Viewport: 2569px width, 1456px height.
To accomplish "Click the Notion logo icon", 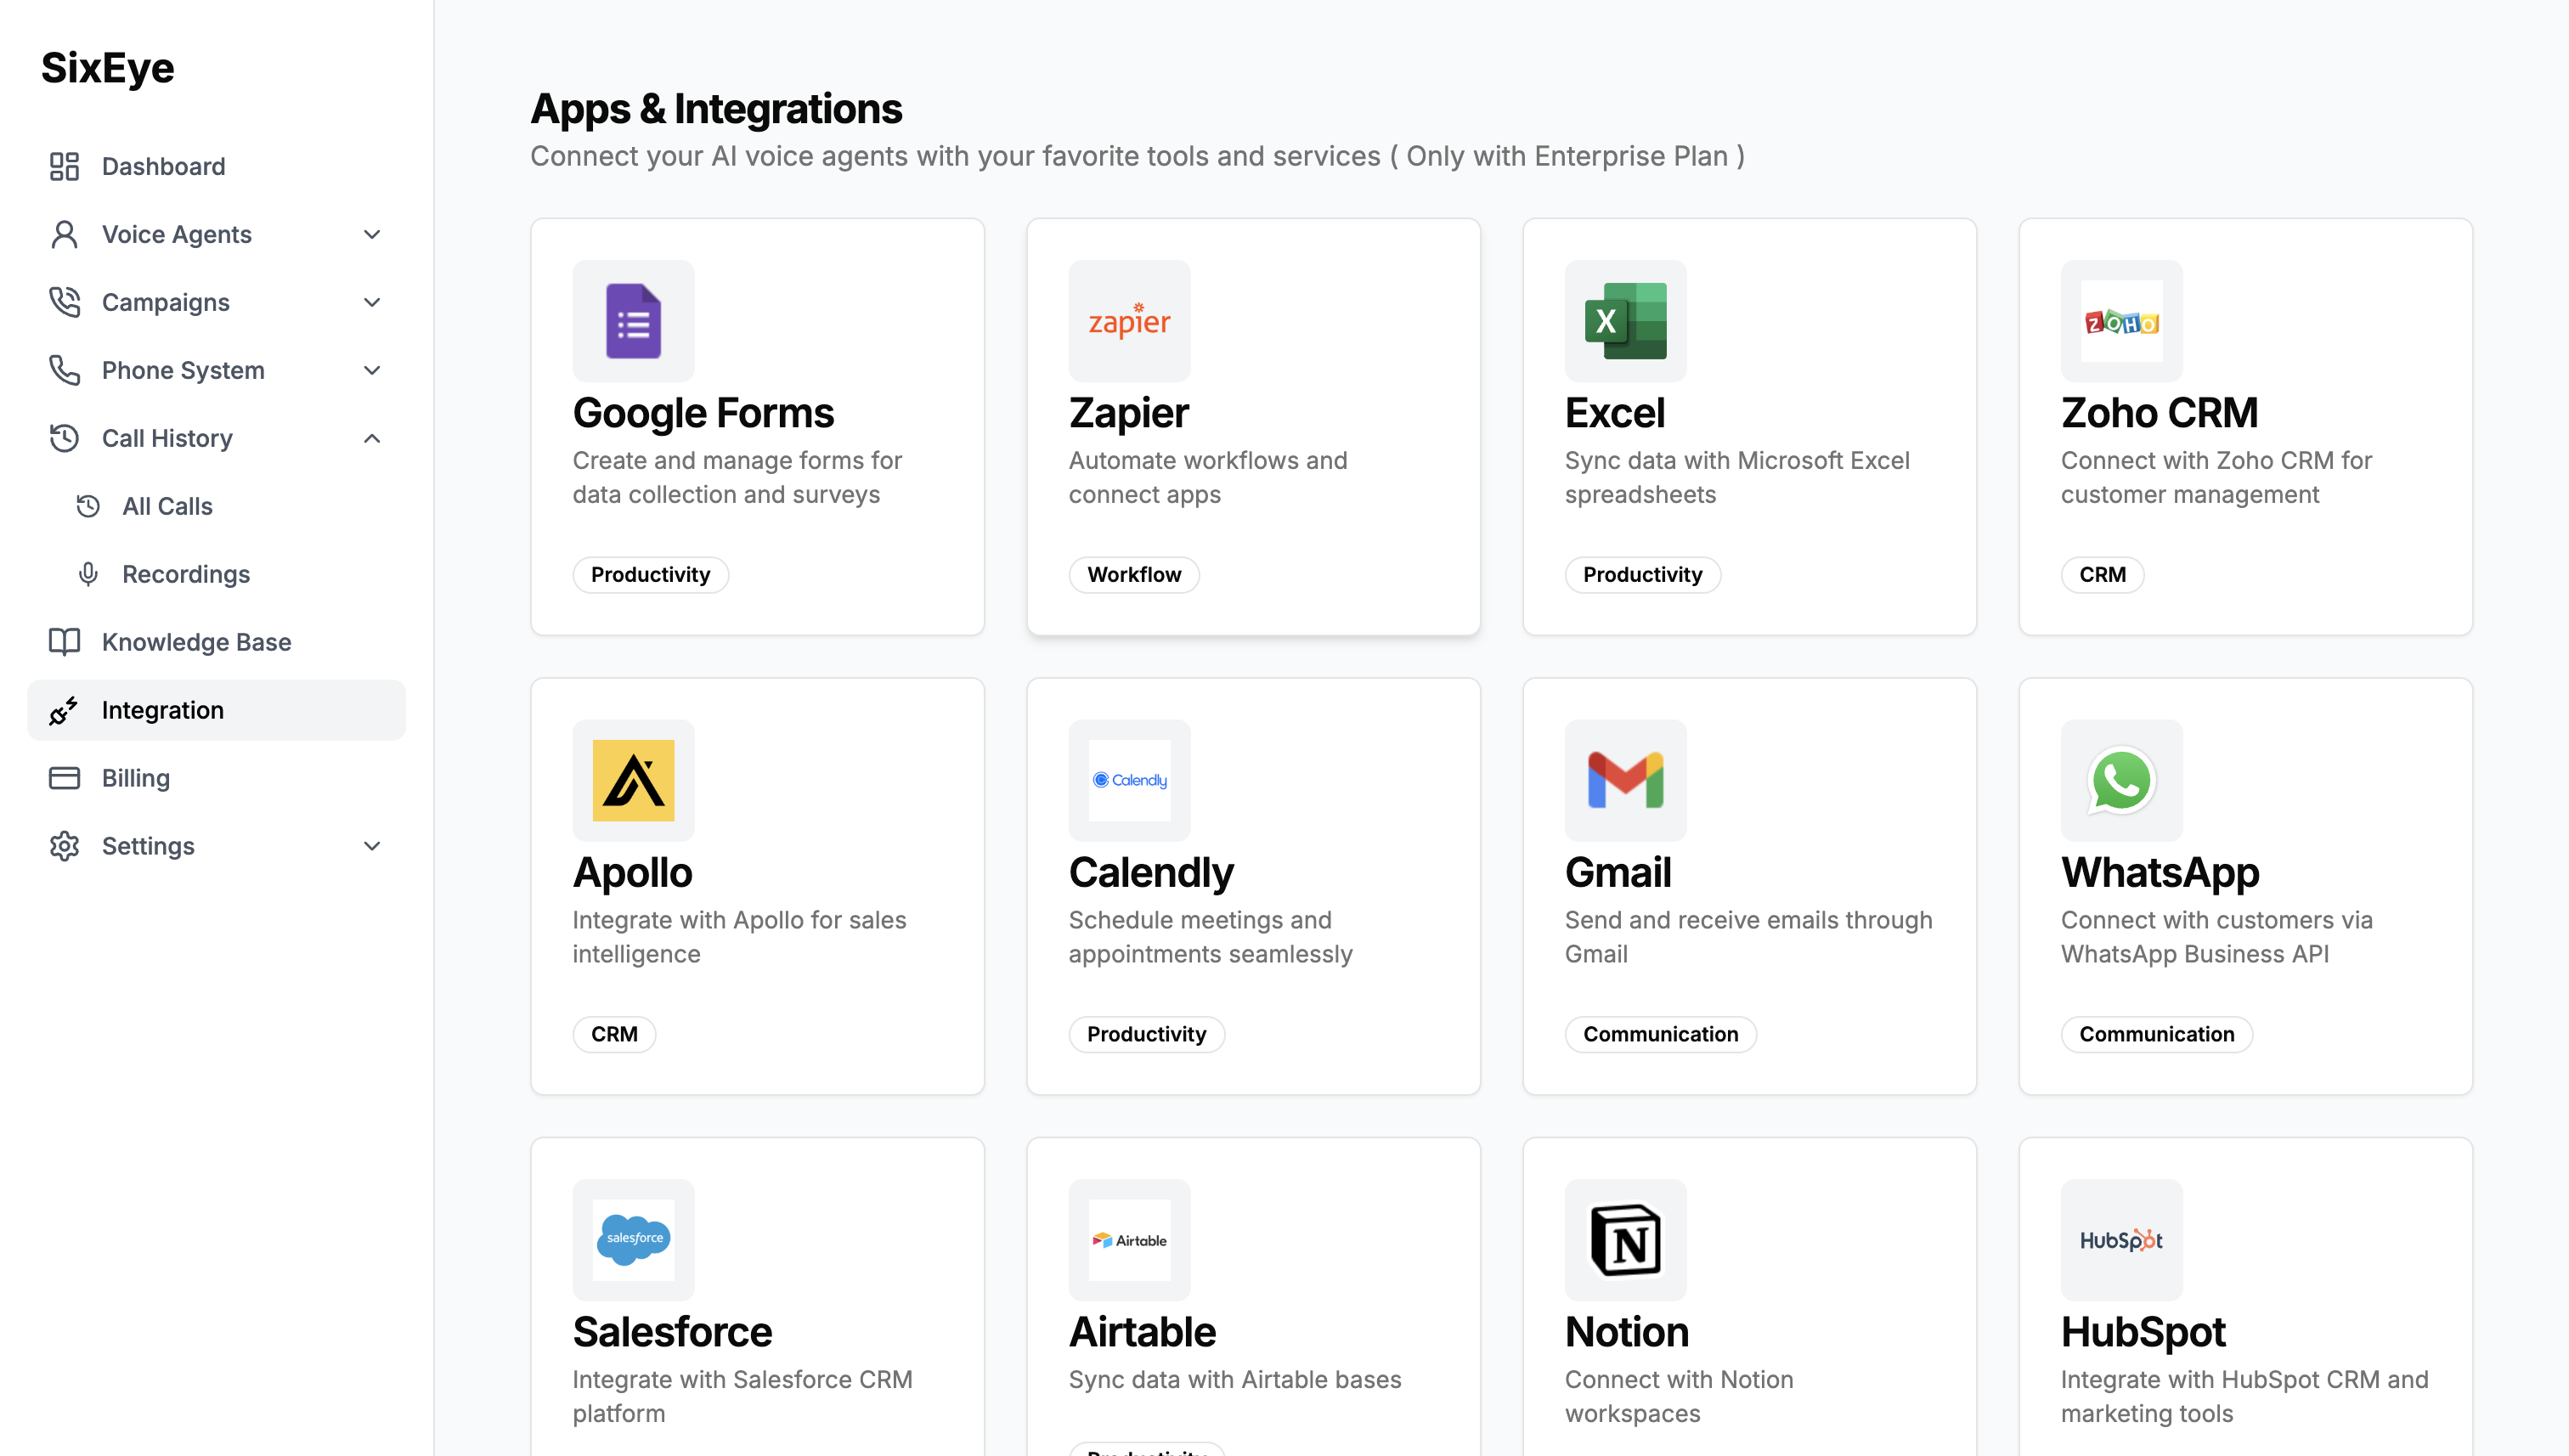I will [x=1625, y=1239].
